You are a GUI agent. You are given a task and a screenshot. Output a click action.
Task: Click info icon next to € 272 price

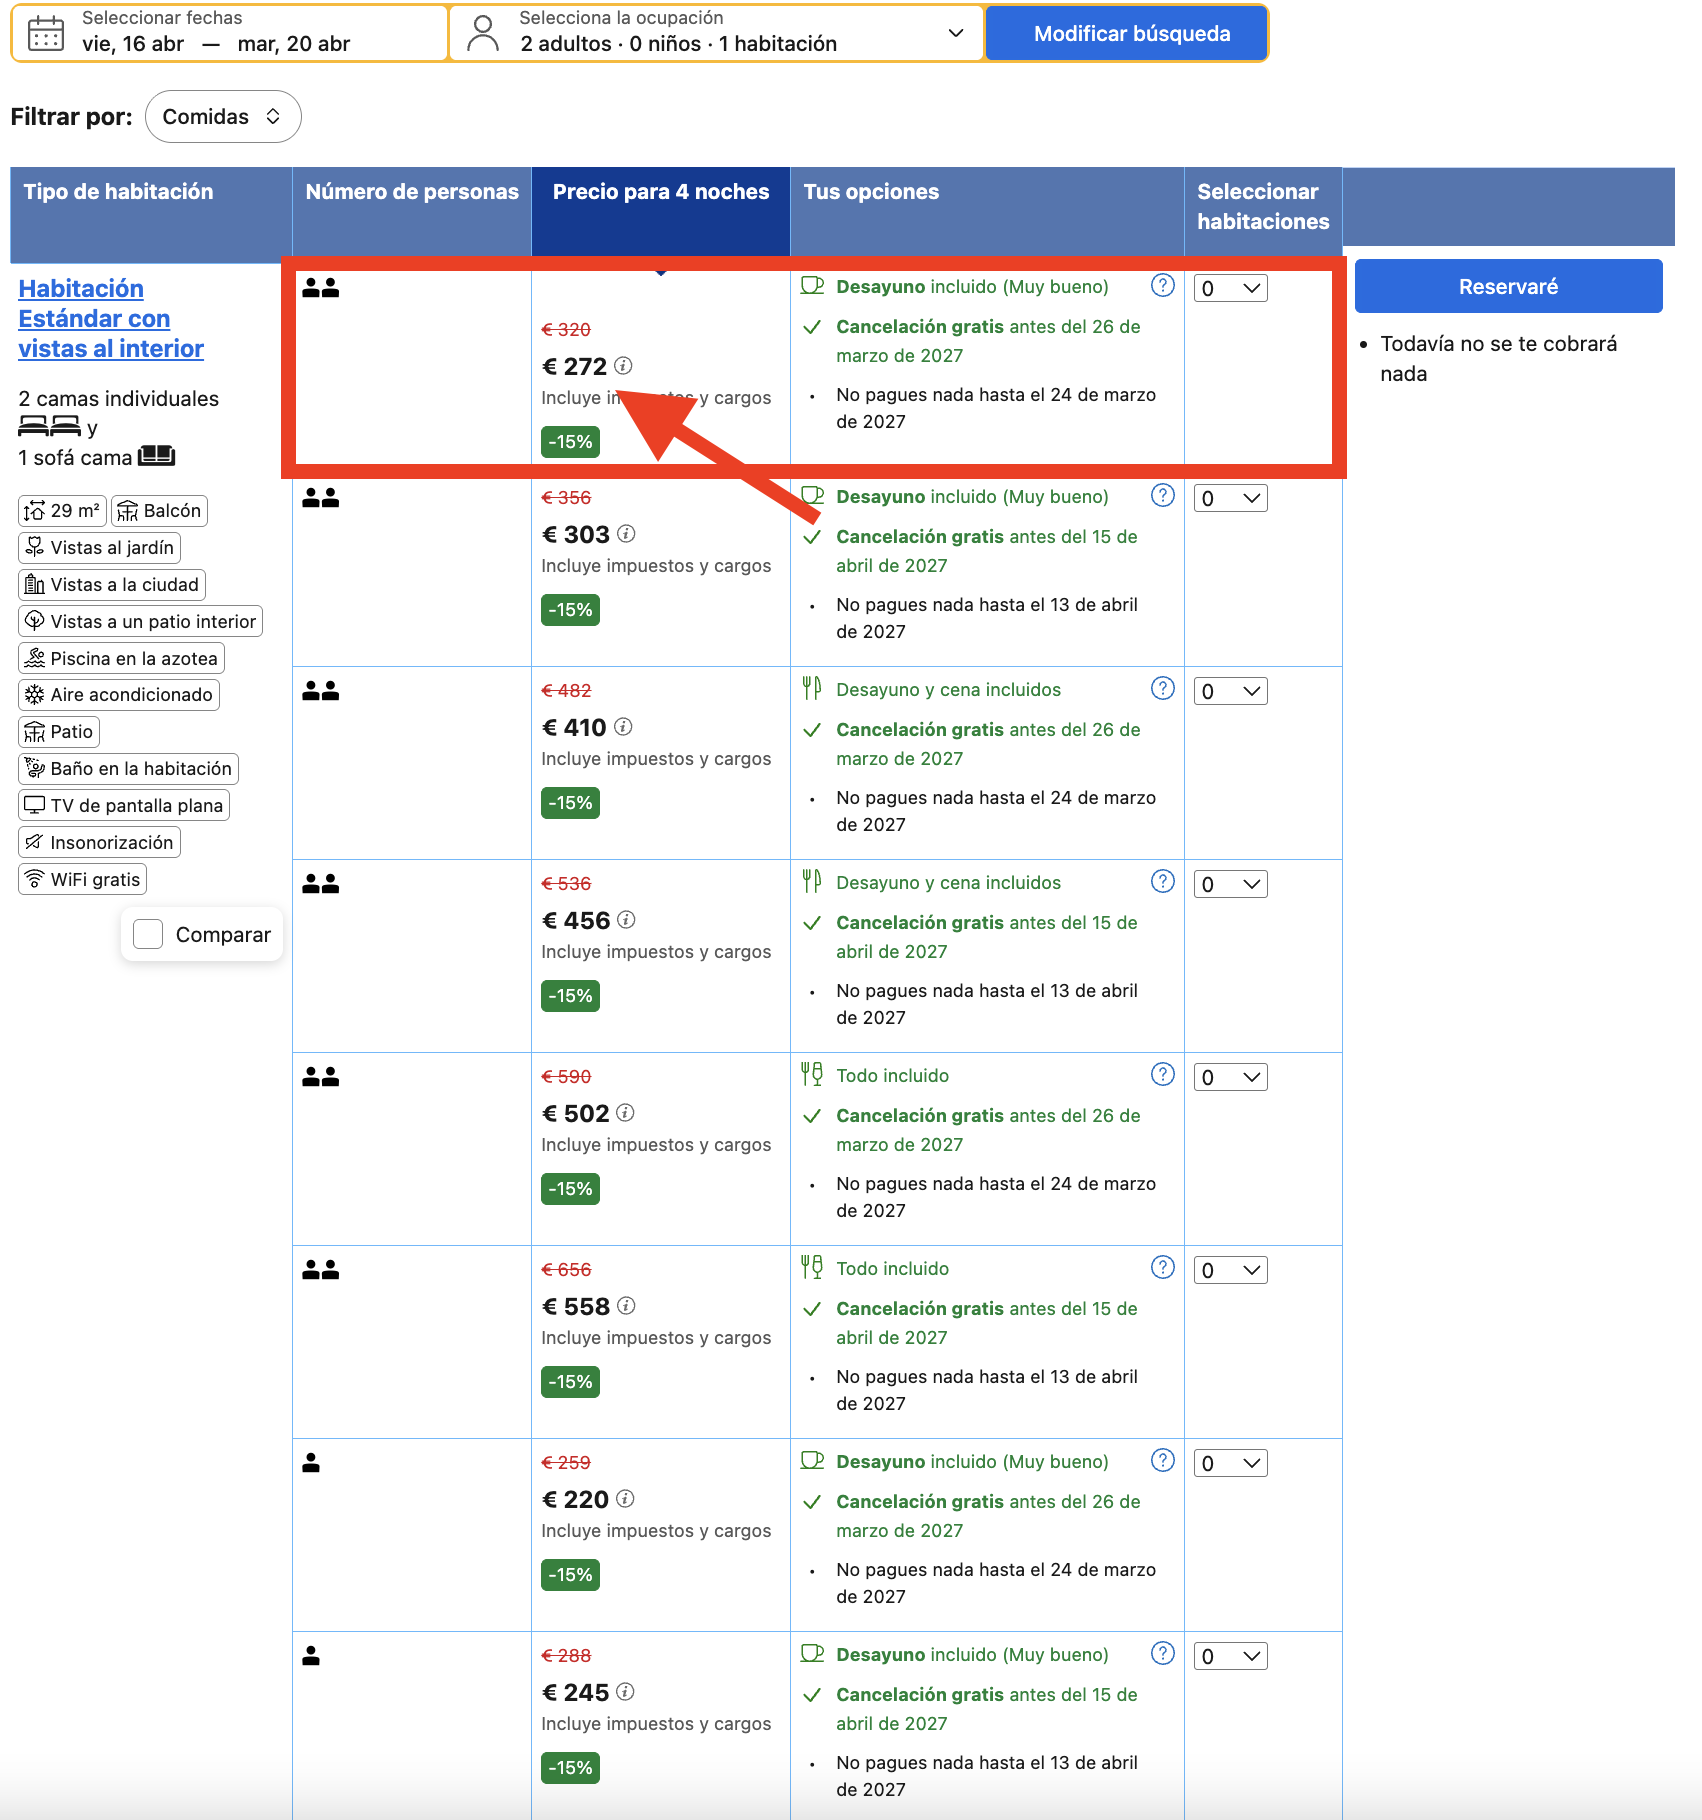point(623,366)
